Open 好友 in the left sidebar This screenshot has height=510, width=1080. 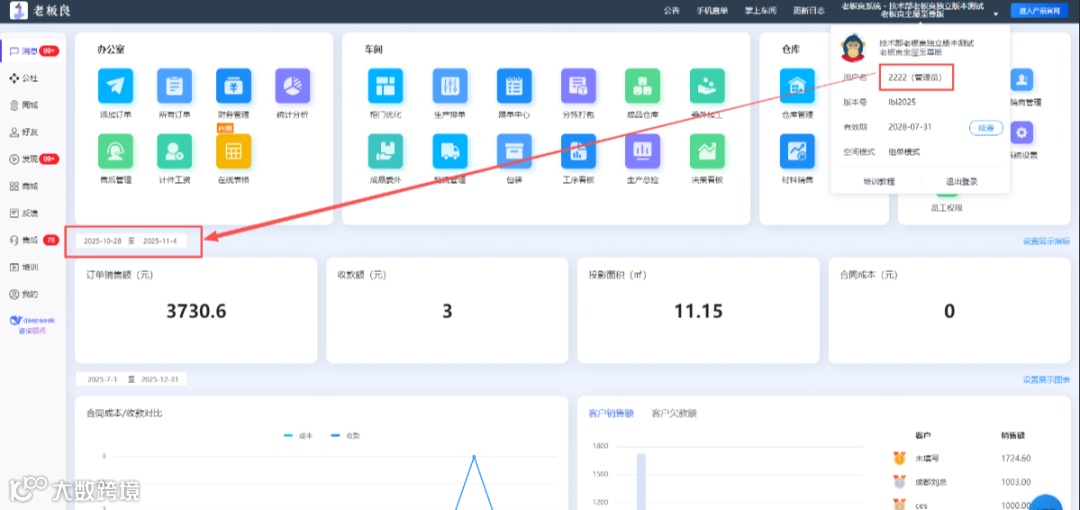pos(24,132)
